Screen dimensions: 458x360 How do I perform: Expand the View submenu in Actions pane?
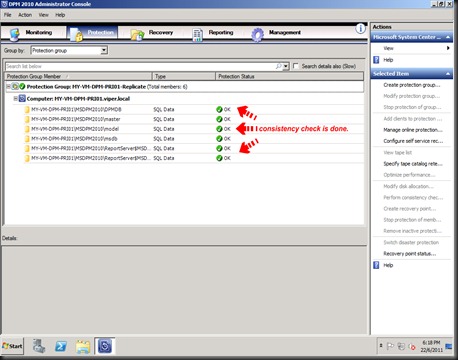(x=448, y=48)
